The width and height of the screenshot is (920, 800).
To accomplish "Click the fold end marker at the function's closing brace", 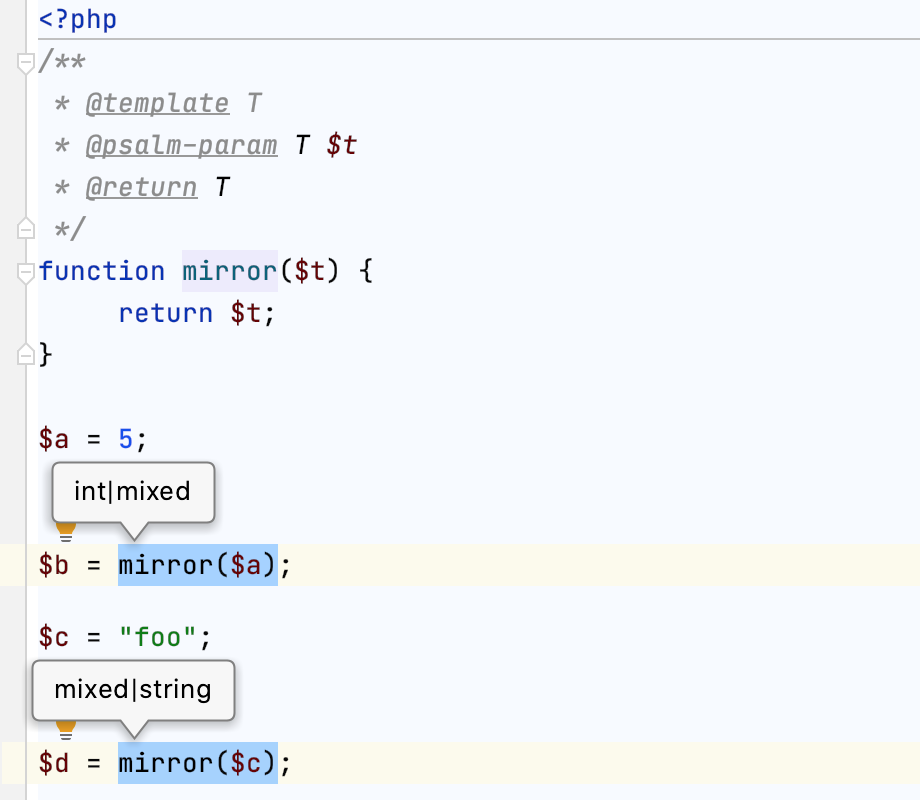I will [x=27, y=354].
